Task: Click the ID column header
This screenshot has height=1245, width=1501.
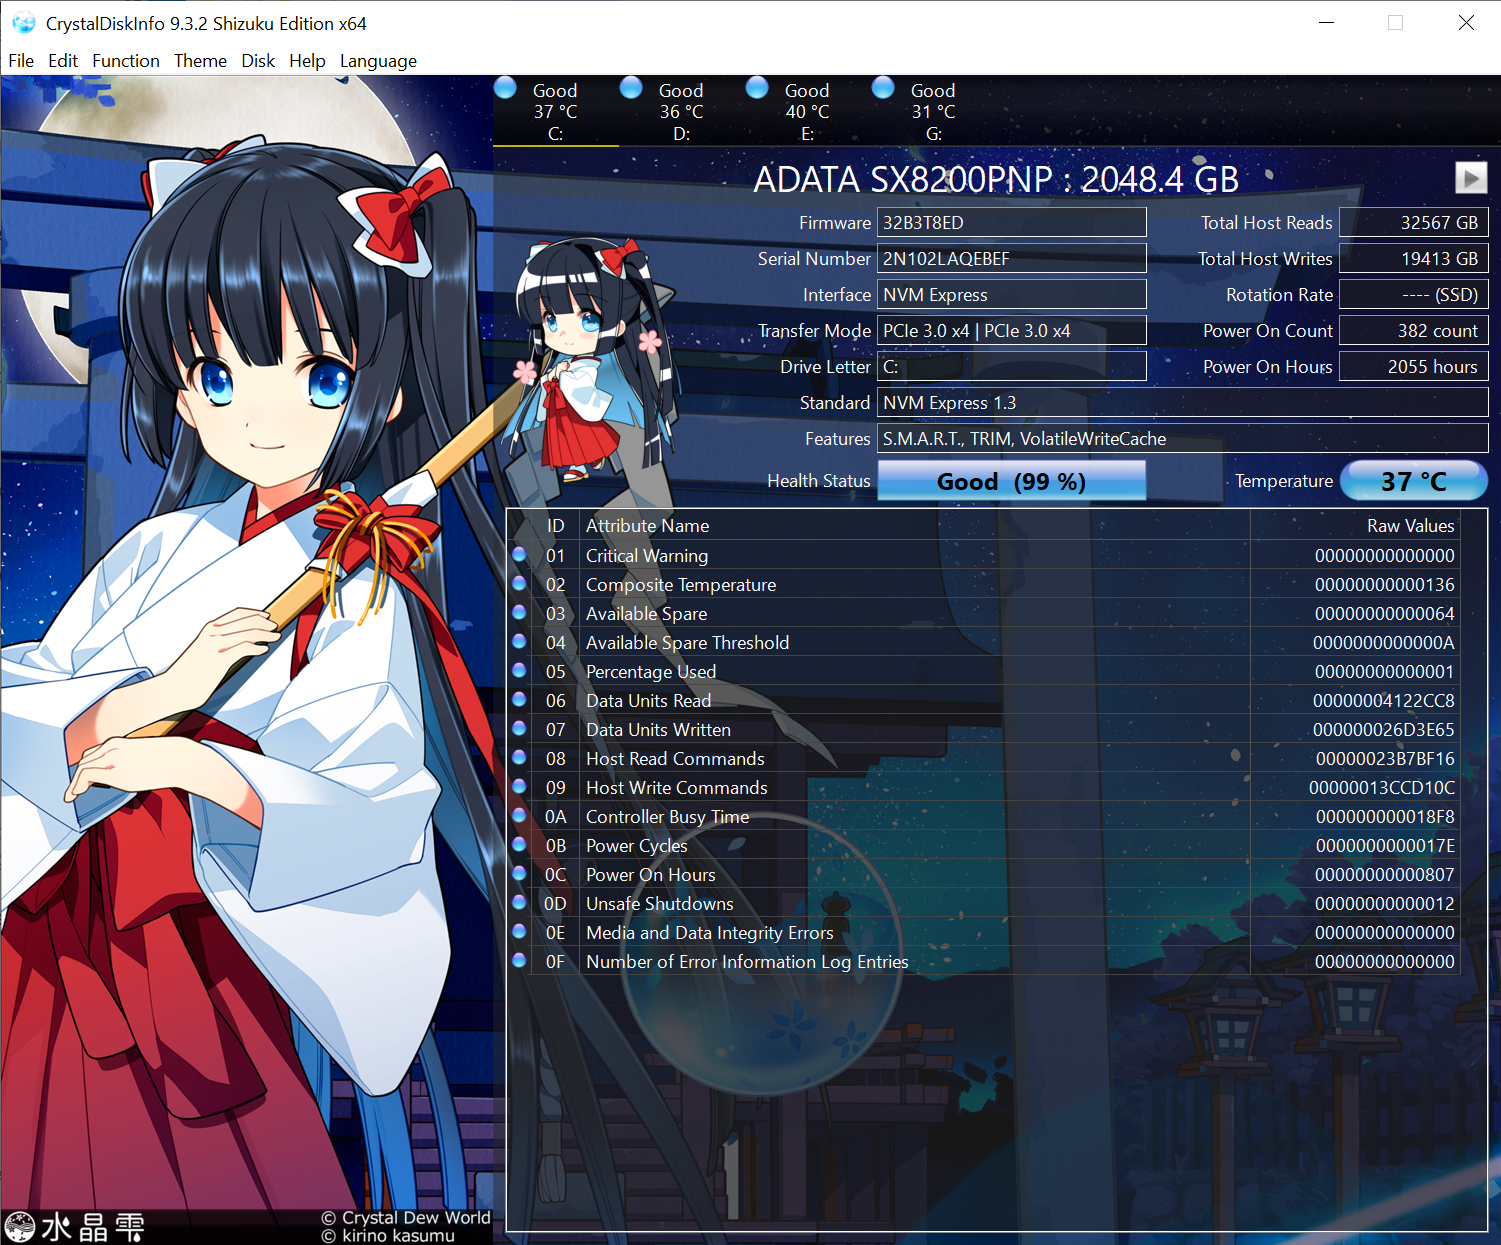Action: tap(555, 525)
